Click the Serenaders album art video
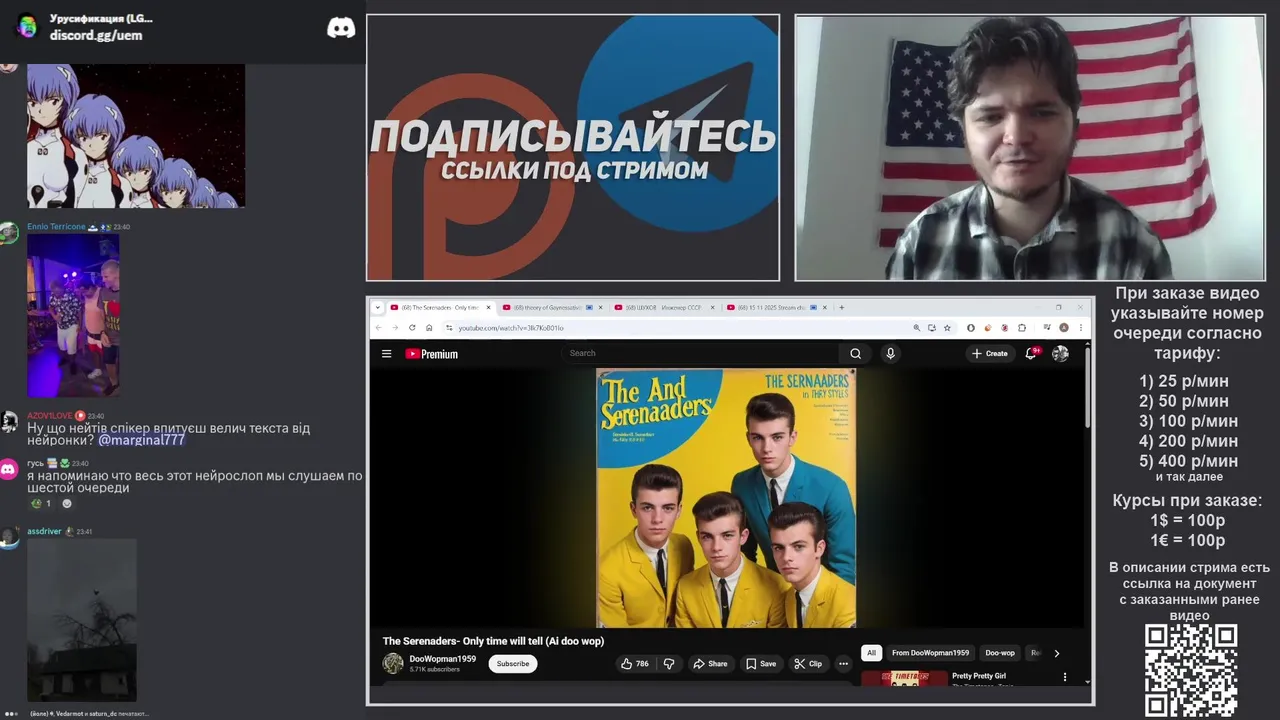 (726, 498)
